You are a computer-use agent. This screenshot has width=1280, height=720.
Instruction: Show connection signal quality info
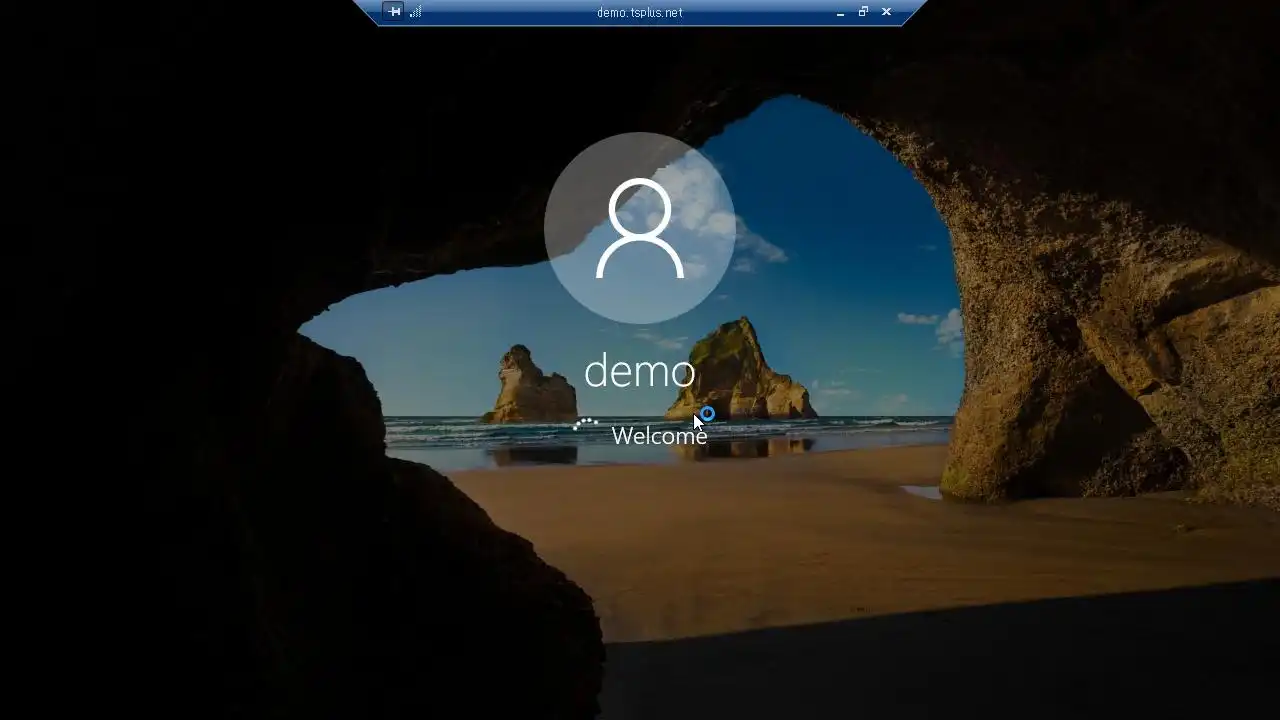pos(415,12)
